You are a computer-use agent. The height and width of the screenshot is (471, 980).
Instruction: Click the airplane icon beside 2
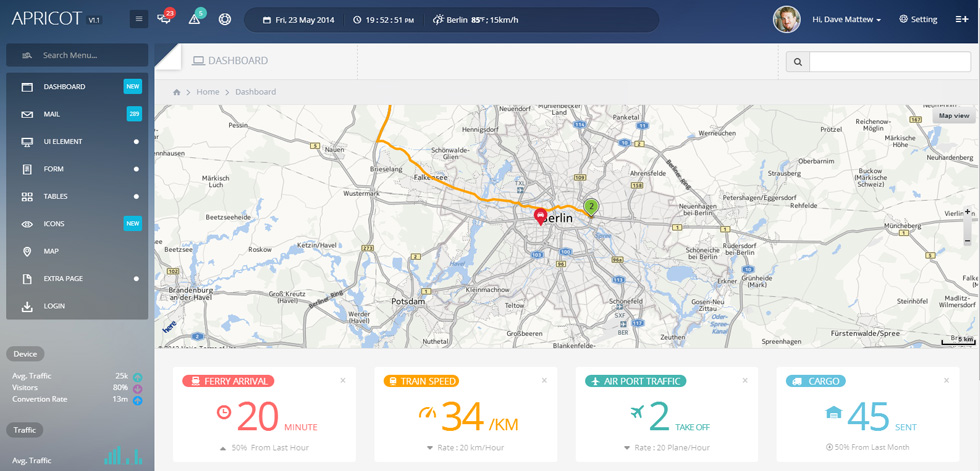click(638, 412)
